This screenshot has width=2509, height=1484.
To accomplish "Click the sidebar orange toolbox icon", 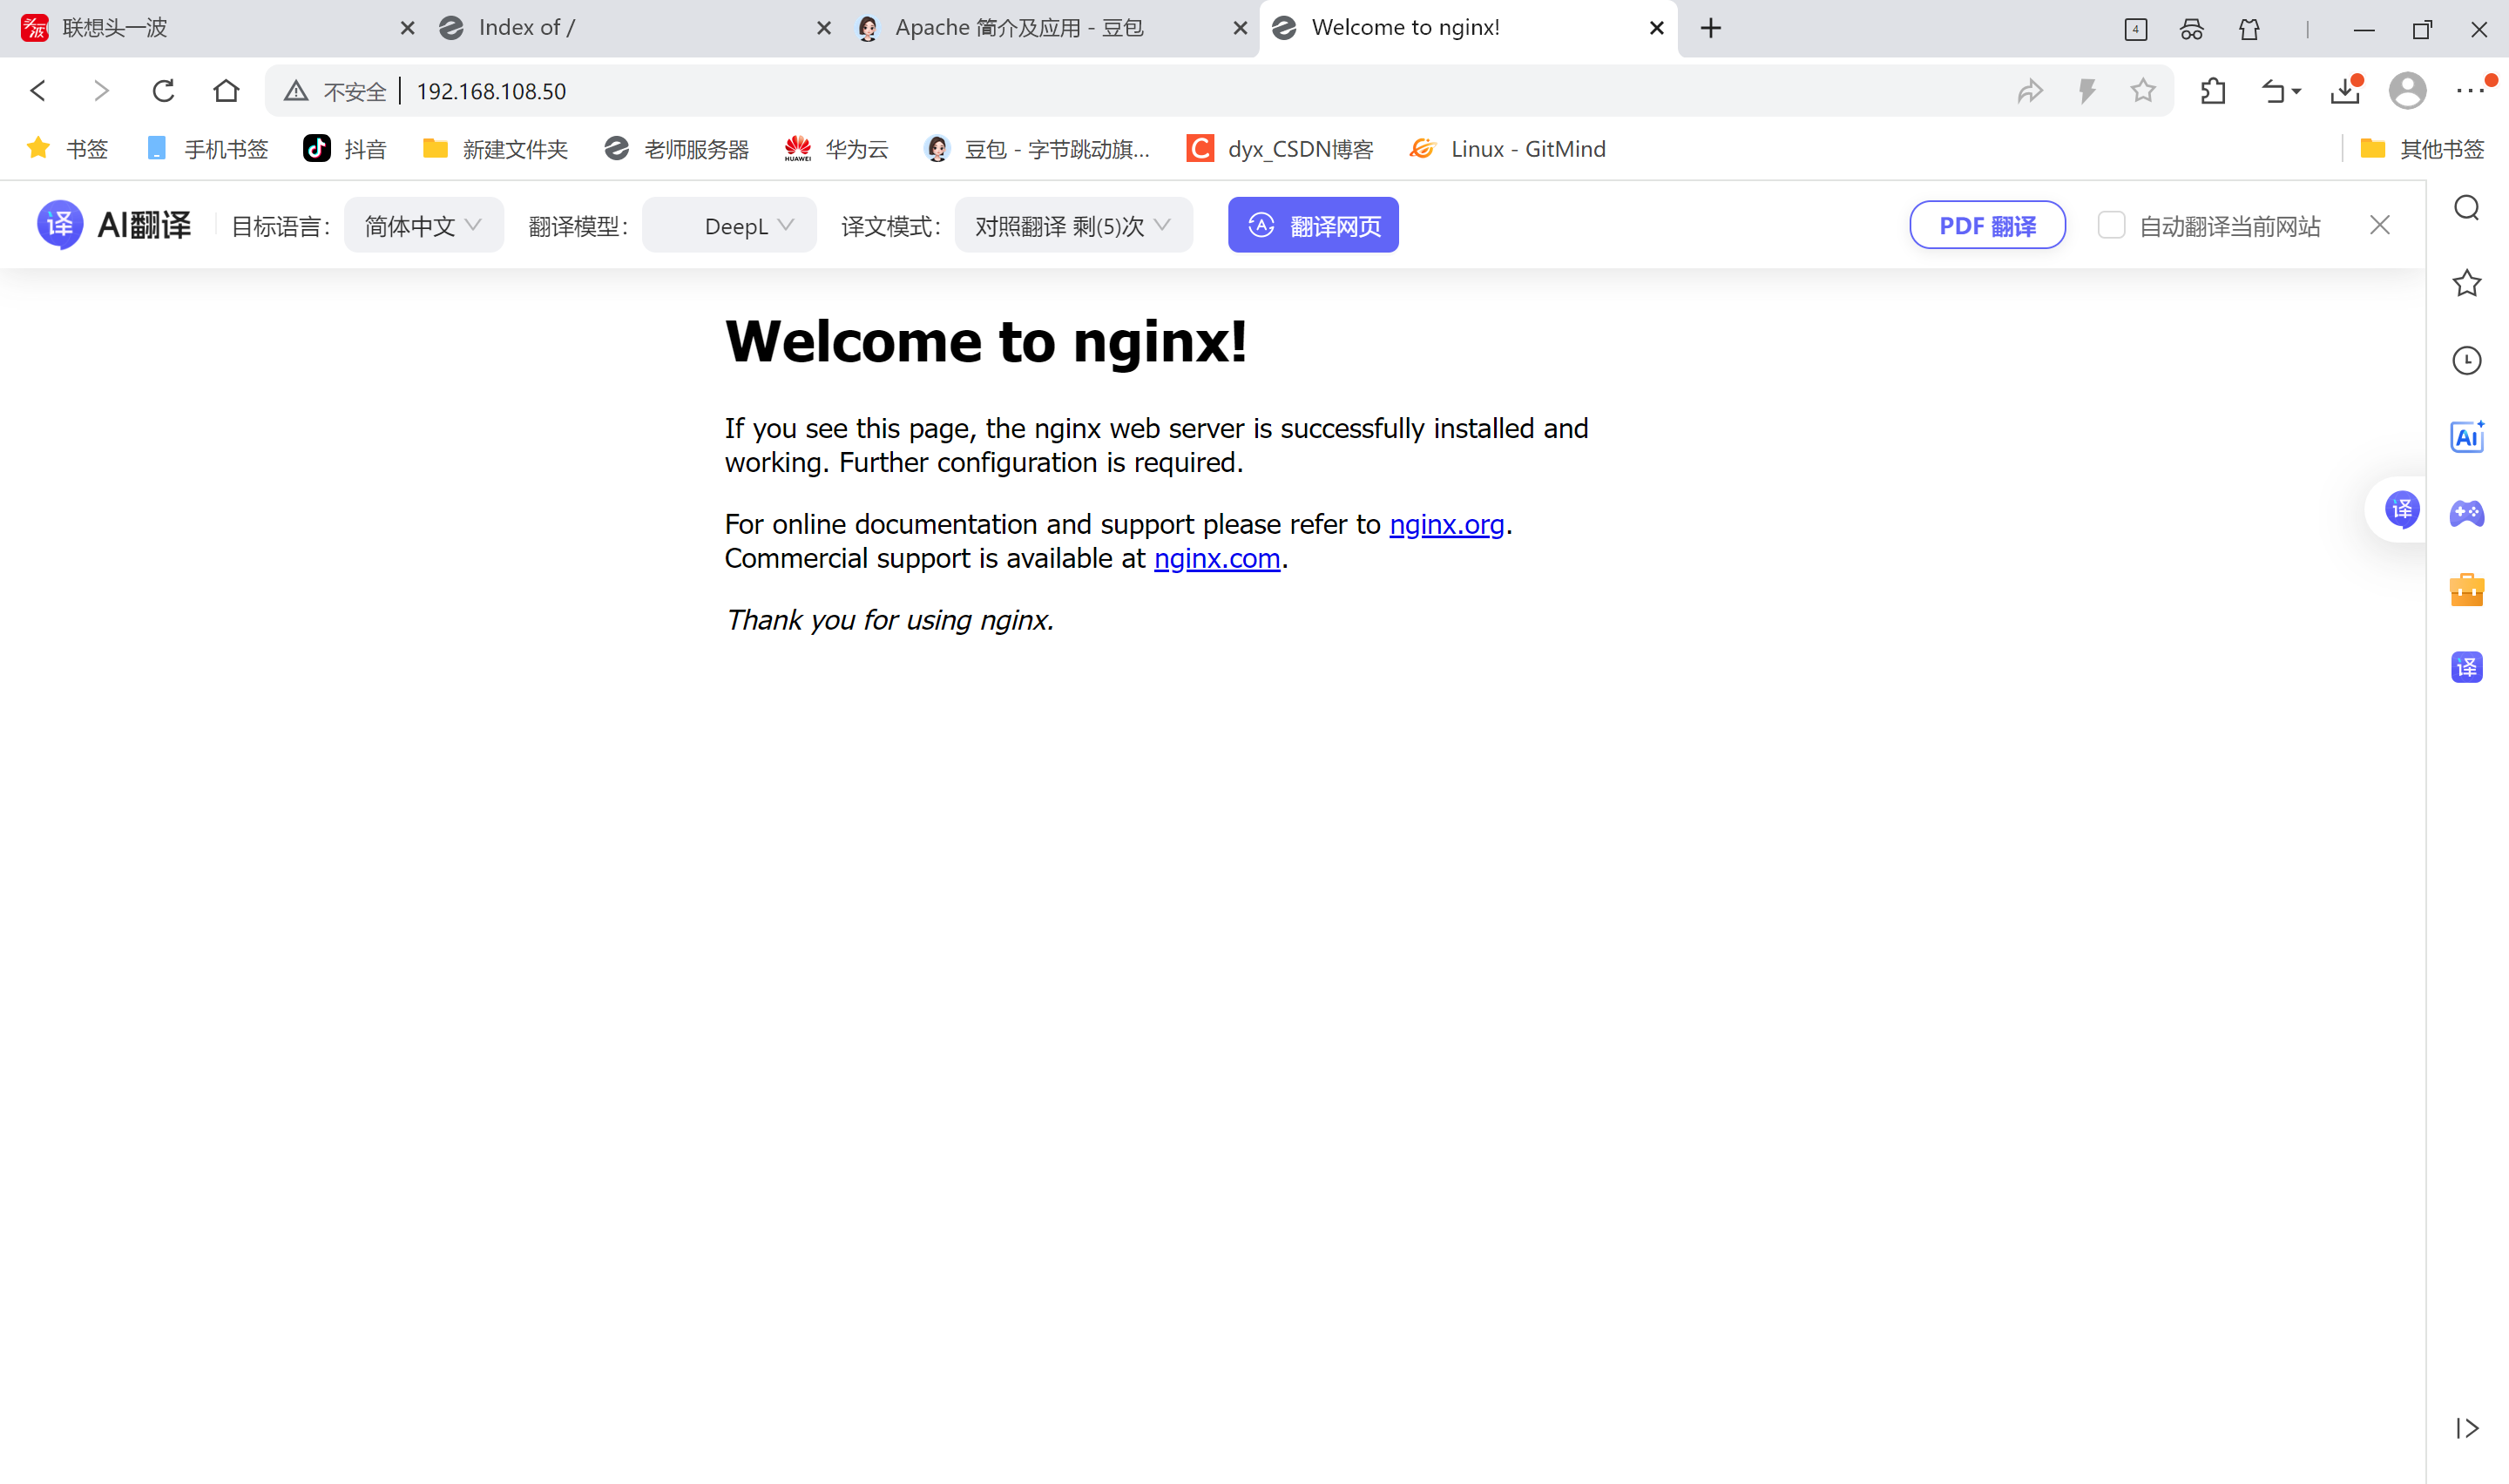I will pyautogui.click(x=2466, y=590).
